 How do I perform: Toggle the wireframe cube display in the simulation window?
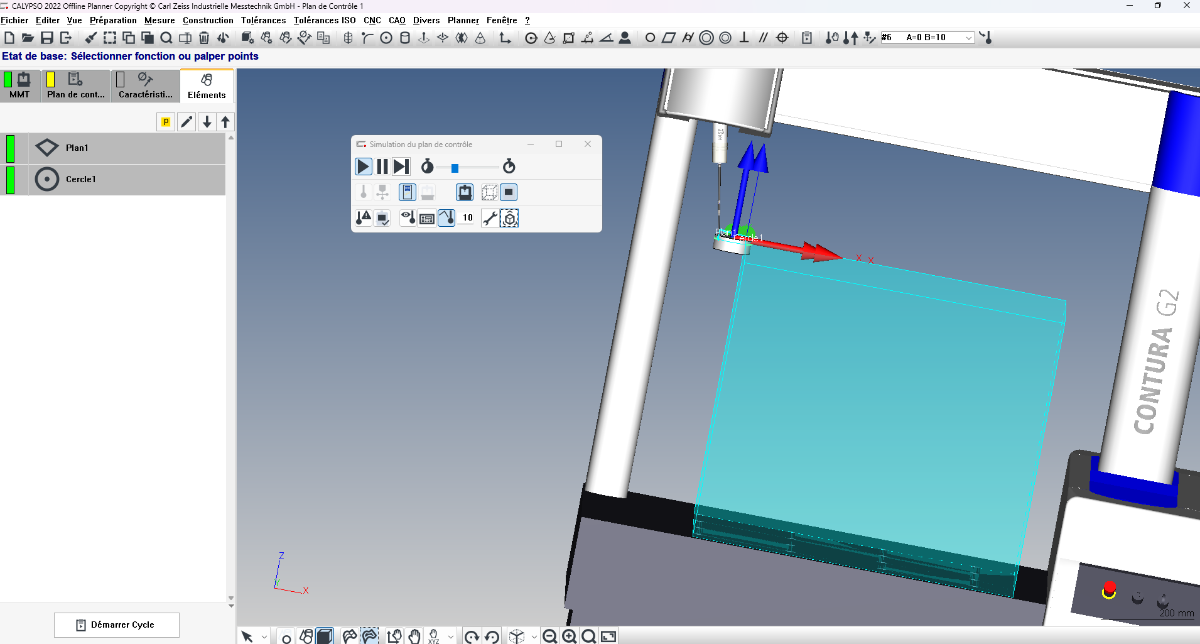point(489,192)
